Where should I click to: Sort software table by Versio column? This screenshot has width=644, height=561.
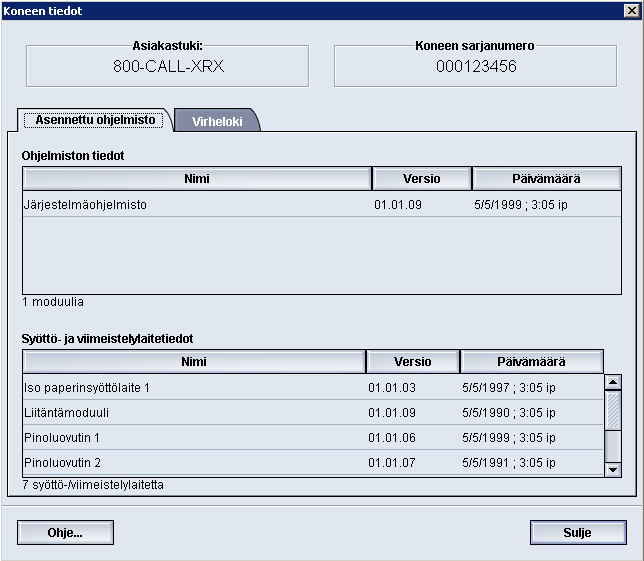coord(421,179)
